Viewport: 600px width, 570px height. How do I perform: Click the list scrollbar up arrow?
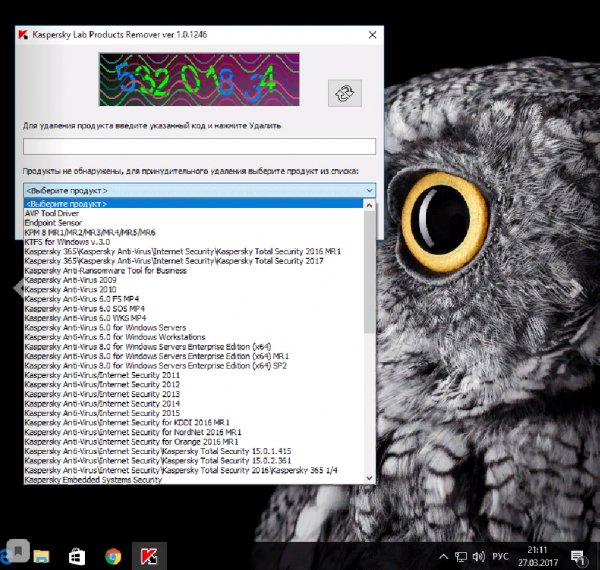point(369,205)
